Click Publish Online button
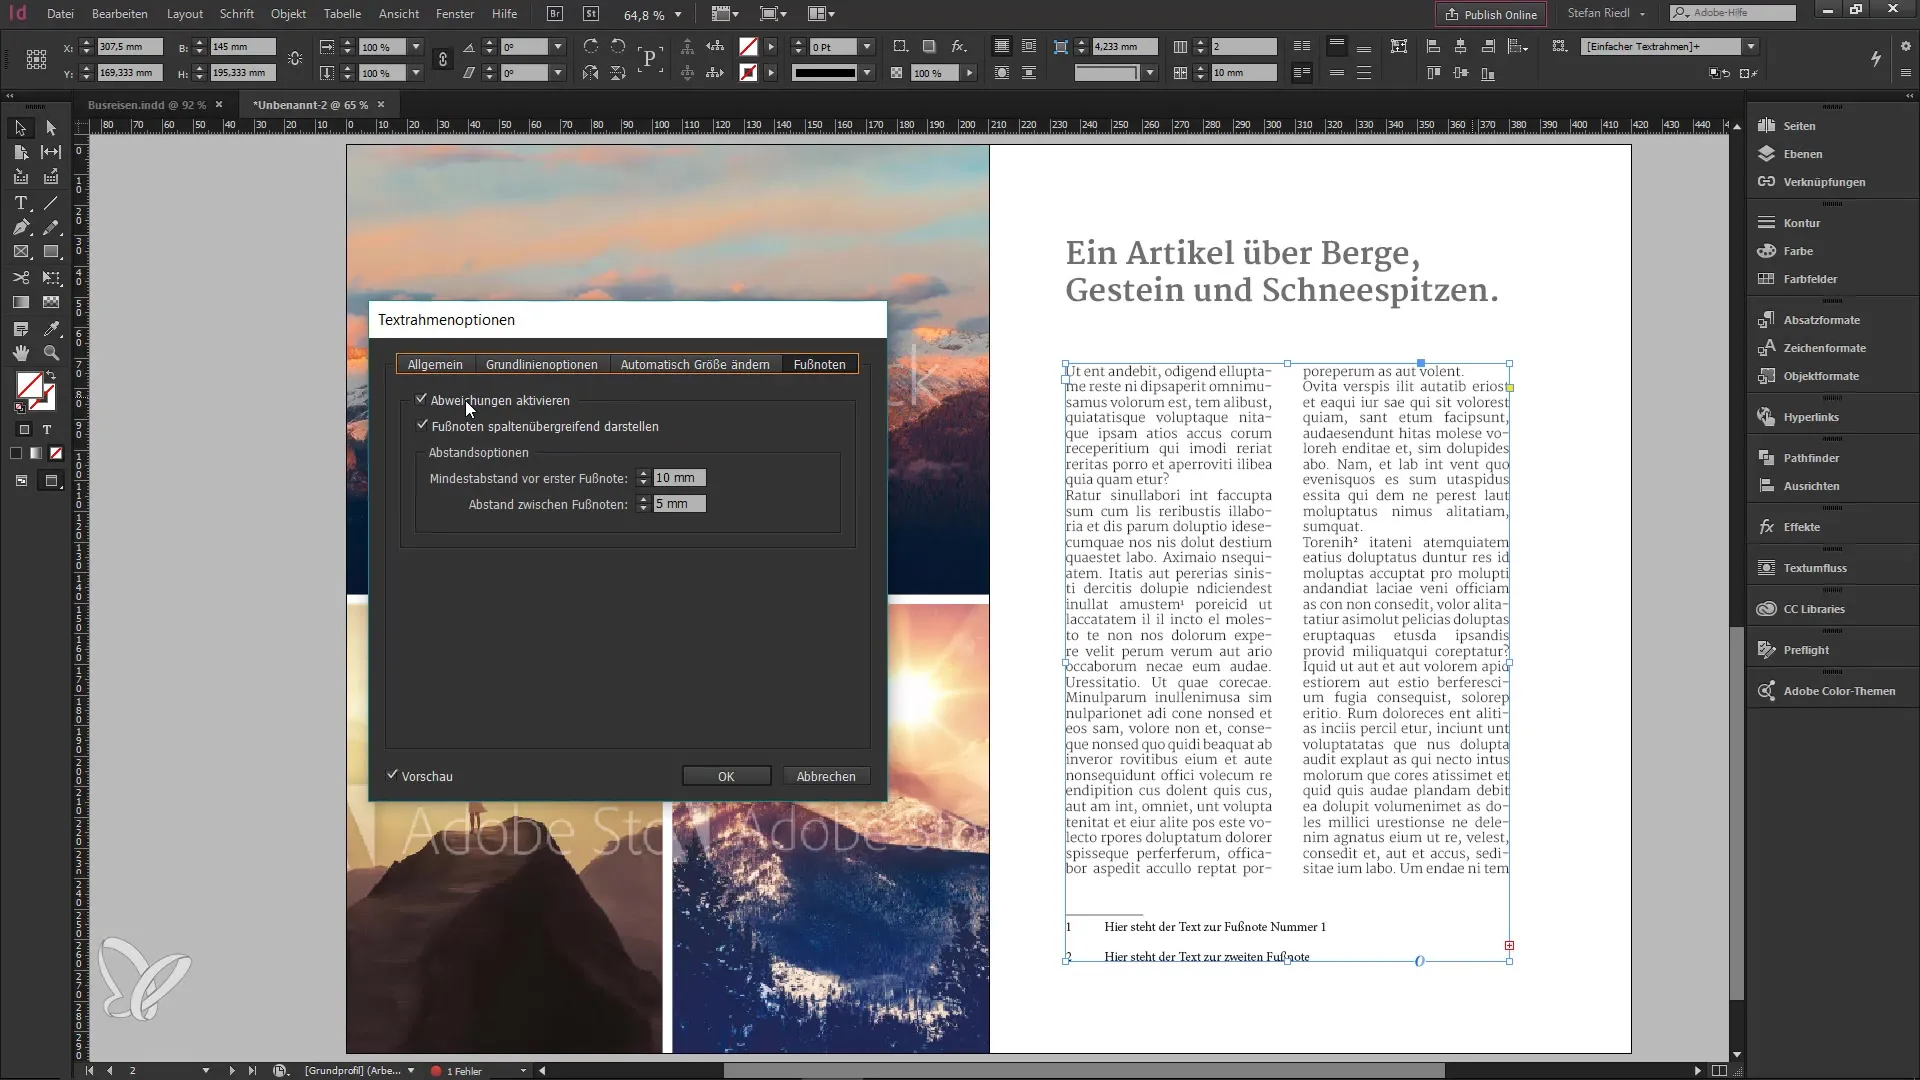This screenshot has height=1080, width=1920. [x=1491, y=14]
